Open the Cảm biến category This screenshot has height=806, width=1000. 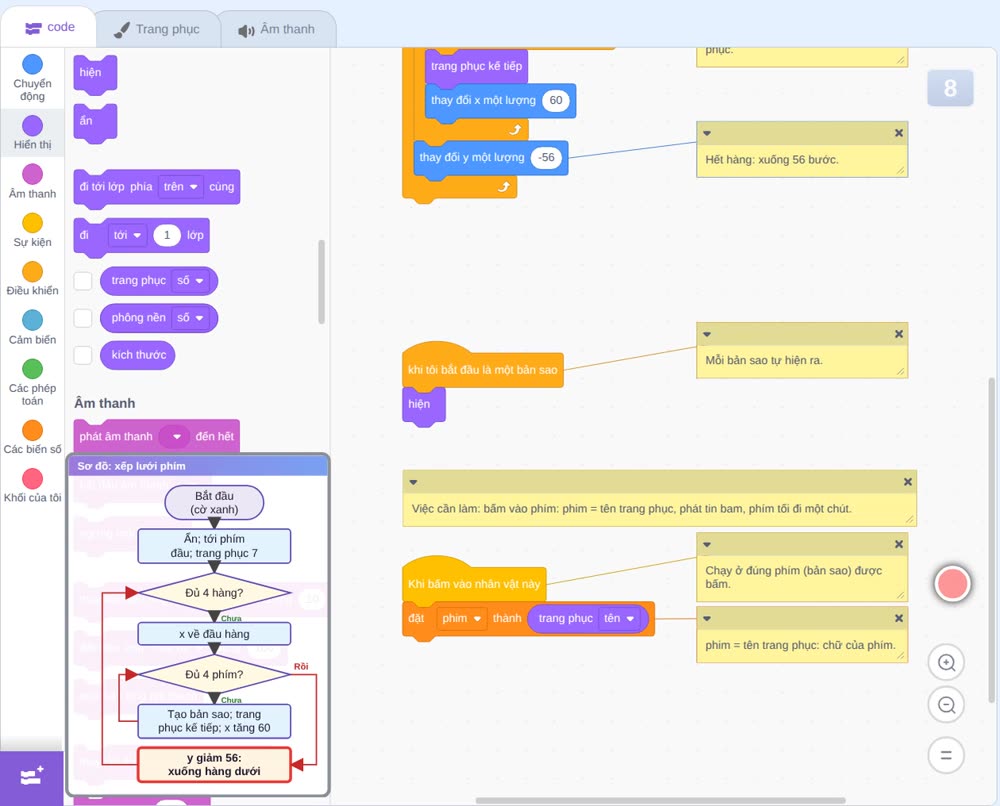tap(33, 327)
